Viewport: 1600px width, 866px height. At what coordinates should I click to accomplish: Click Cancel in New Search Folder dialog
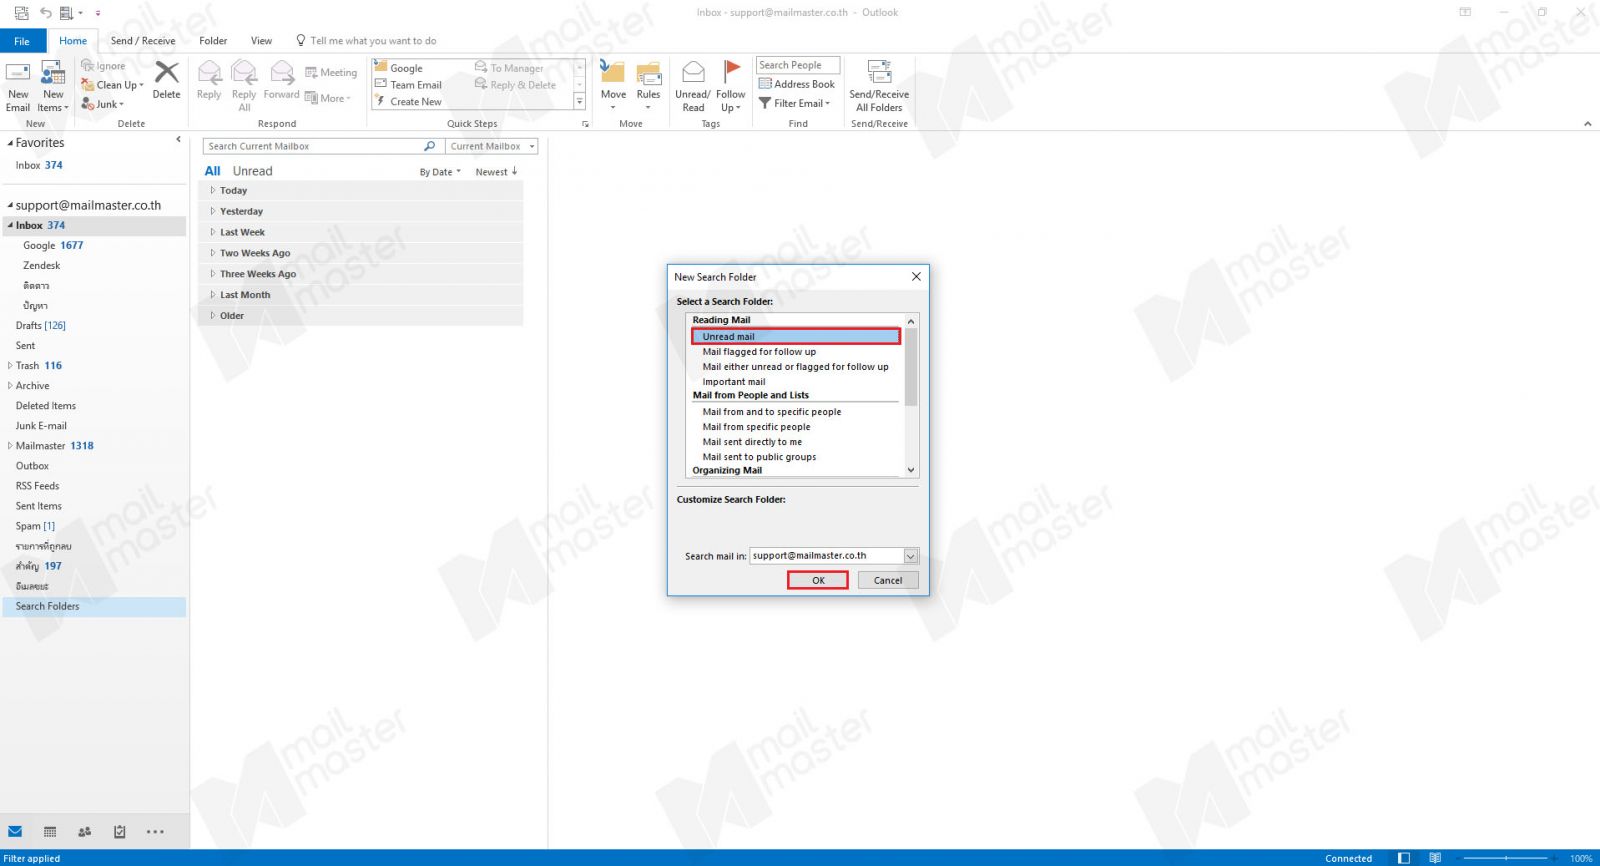(x=888, y=580)
